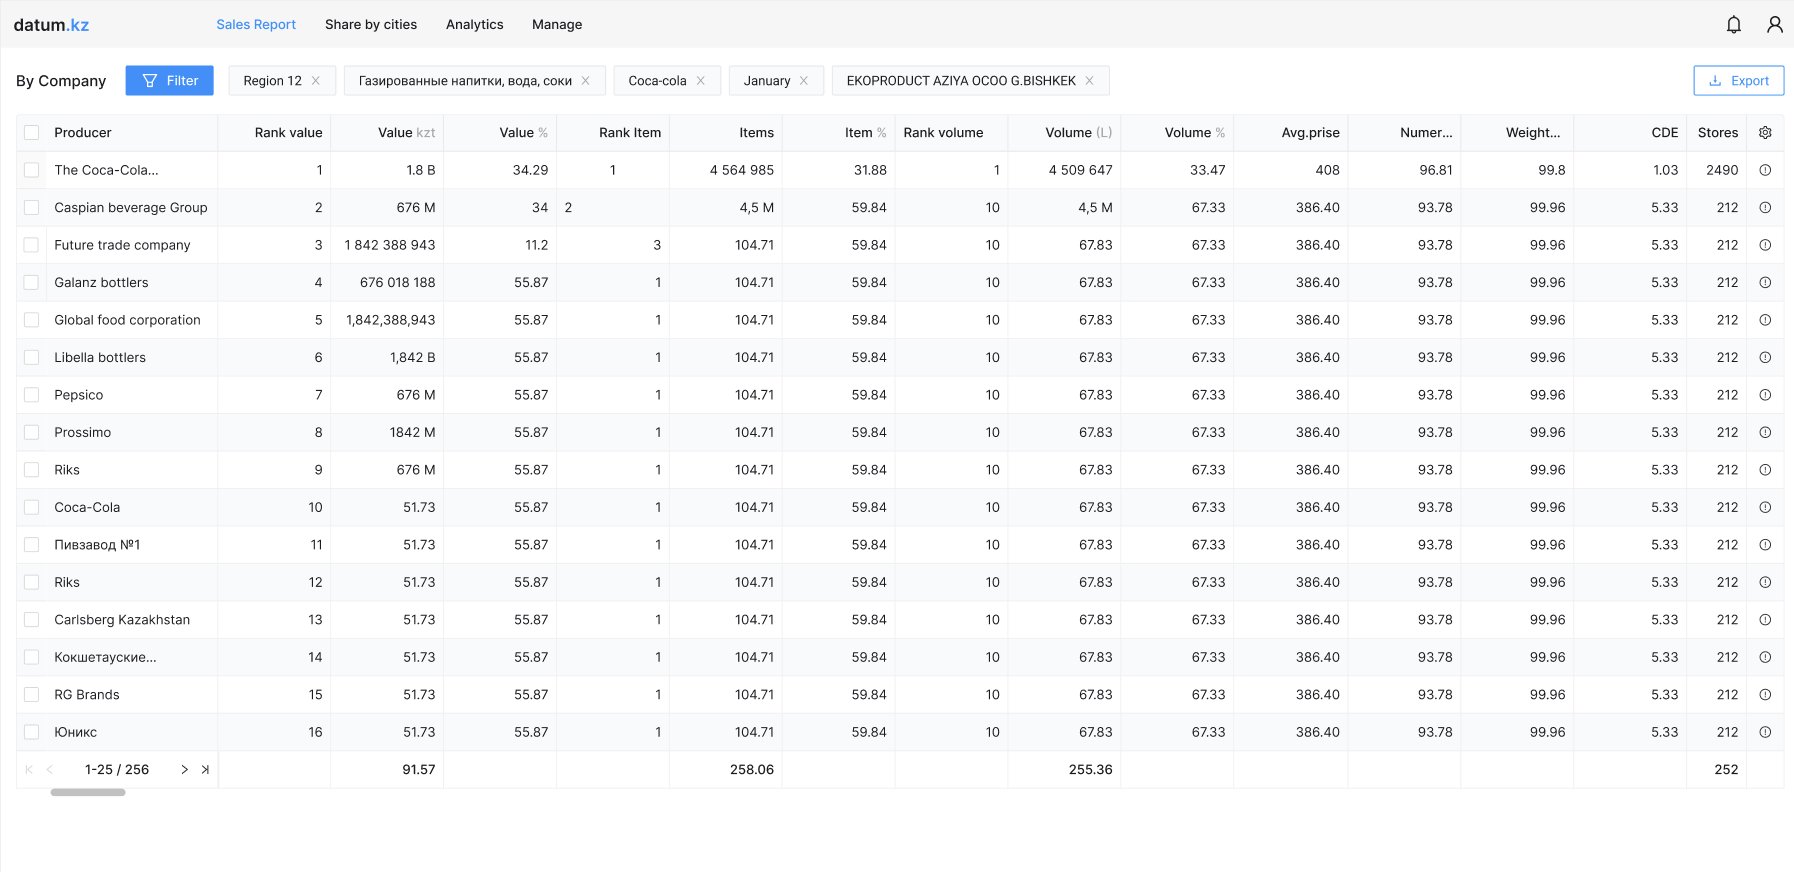Check the Caspian beverage Group row
The width and height of the screenshot is (1794, 872).
tap(32, 208)
